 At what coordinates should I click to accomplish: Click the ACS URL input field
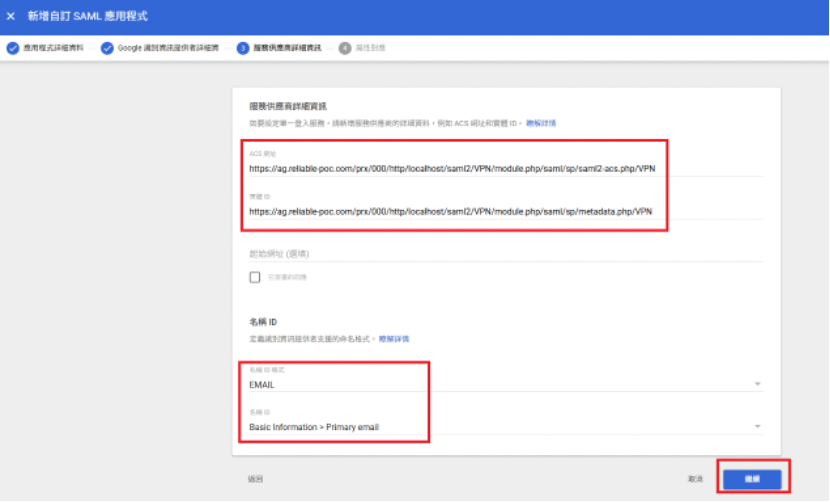506,168
